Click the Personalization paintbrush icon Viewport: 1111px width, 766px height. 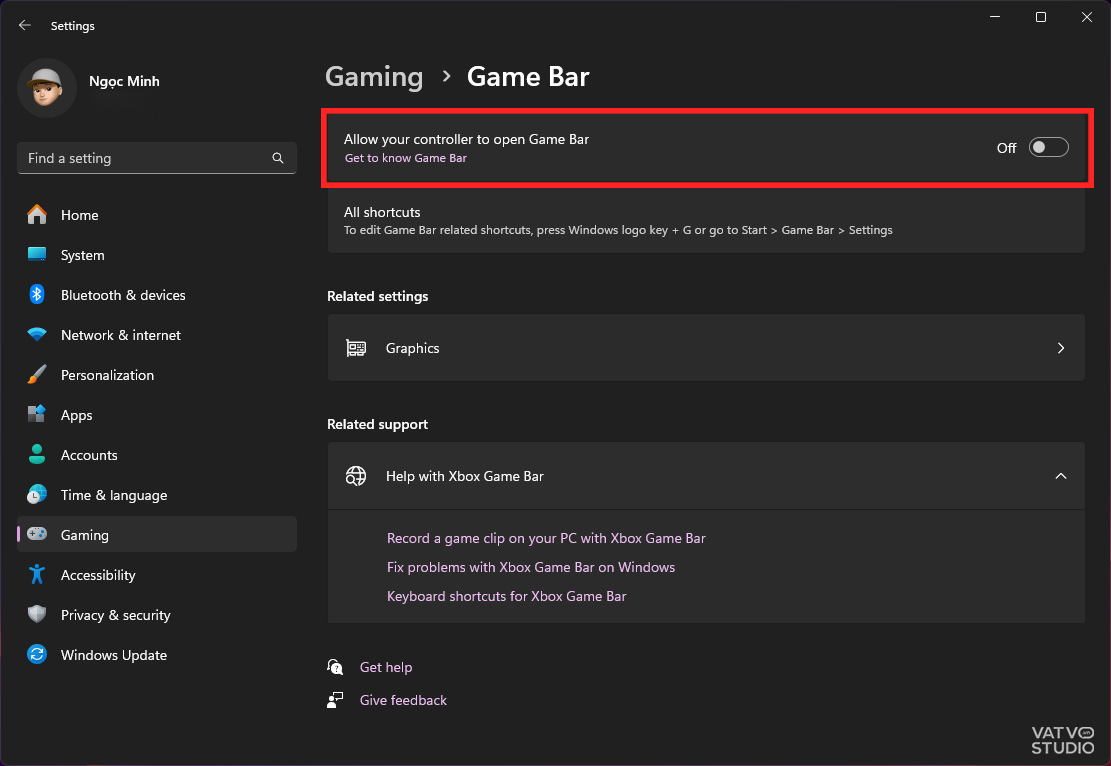37,374
